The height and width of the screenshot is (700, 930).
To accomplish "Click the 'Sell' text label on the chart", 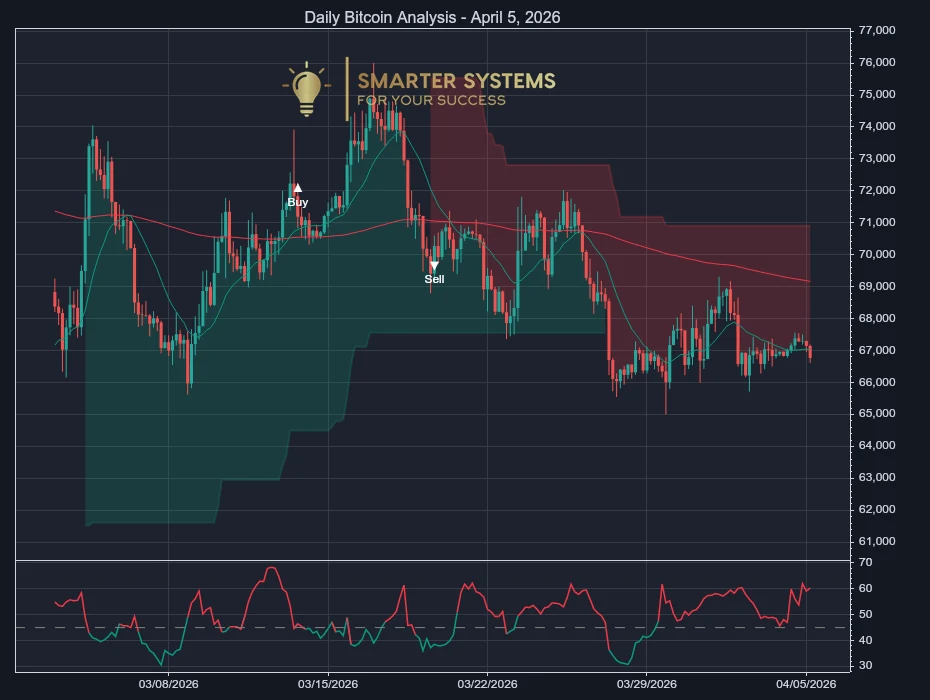I will [x=434, y=280].
